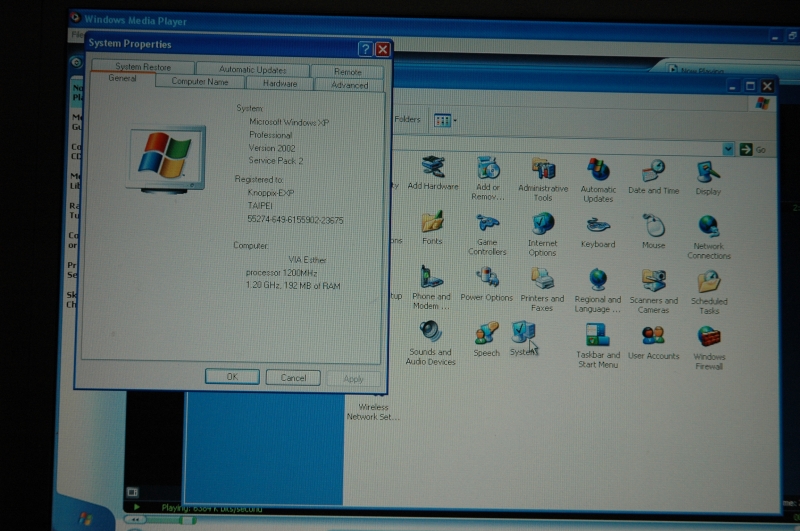Open the Views dropdown in Control Panel toolbar

(445, 121)
